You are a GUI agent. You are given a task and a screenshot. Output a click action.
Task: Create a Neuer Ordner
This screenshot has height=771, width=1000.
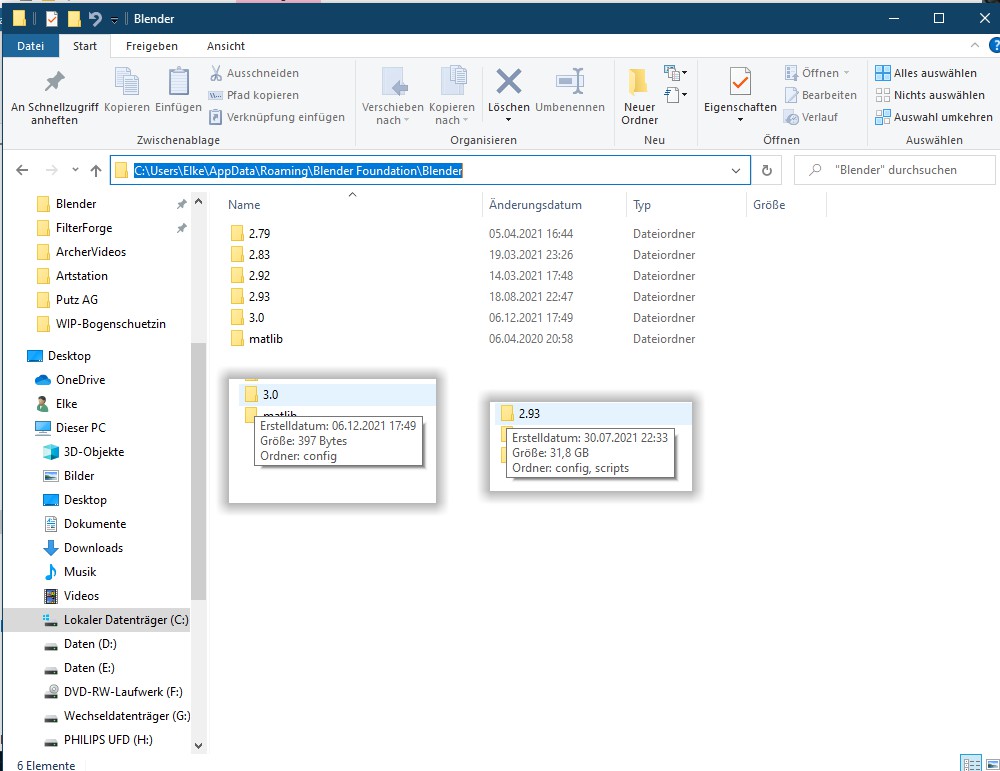coord(639,96)
